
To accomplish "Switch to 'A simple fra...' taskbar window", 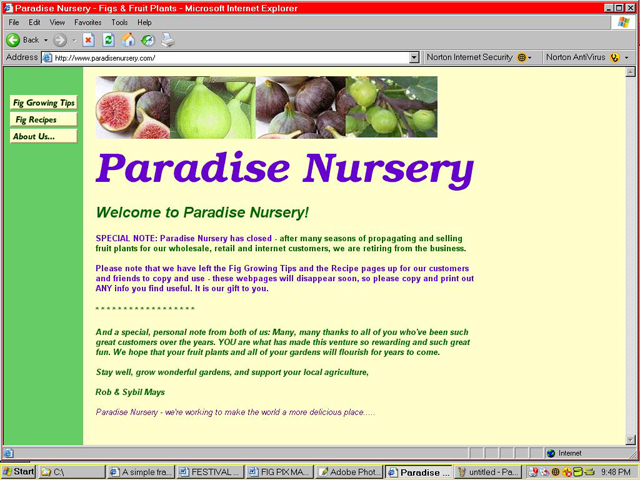I will 141,472.
